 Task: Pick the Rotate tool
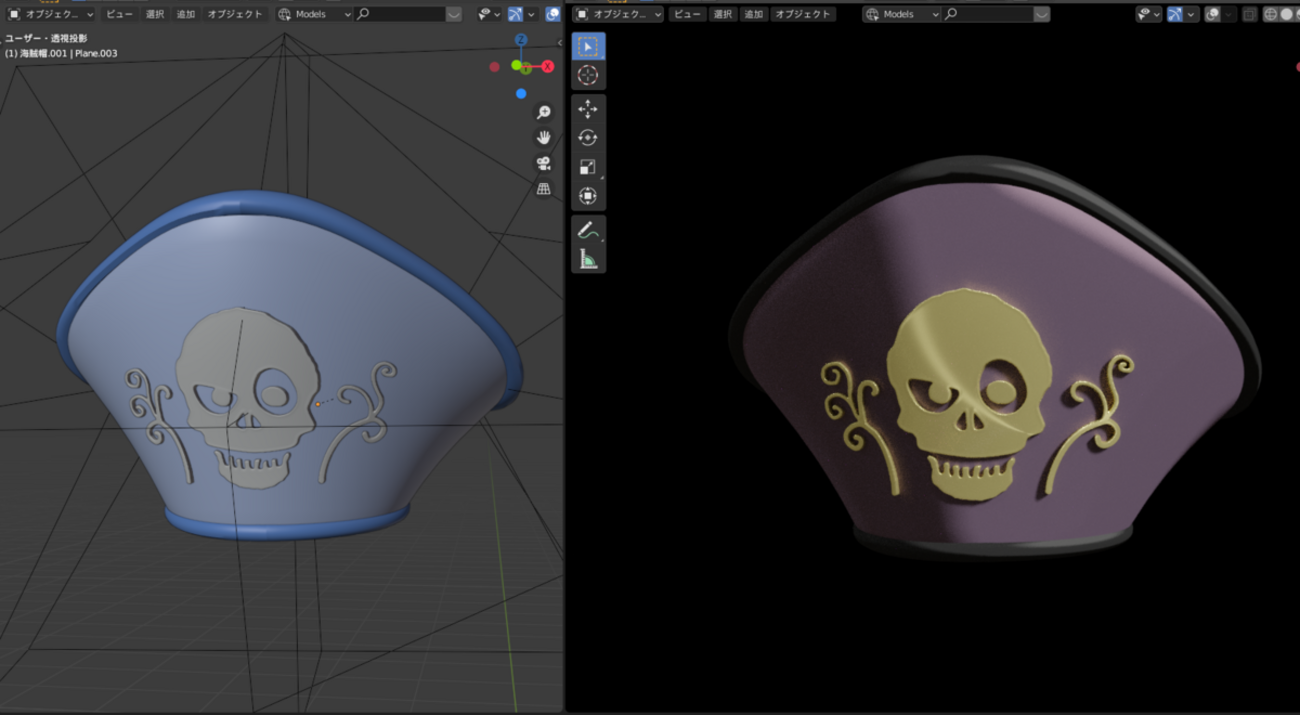[x=588, y=138]
